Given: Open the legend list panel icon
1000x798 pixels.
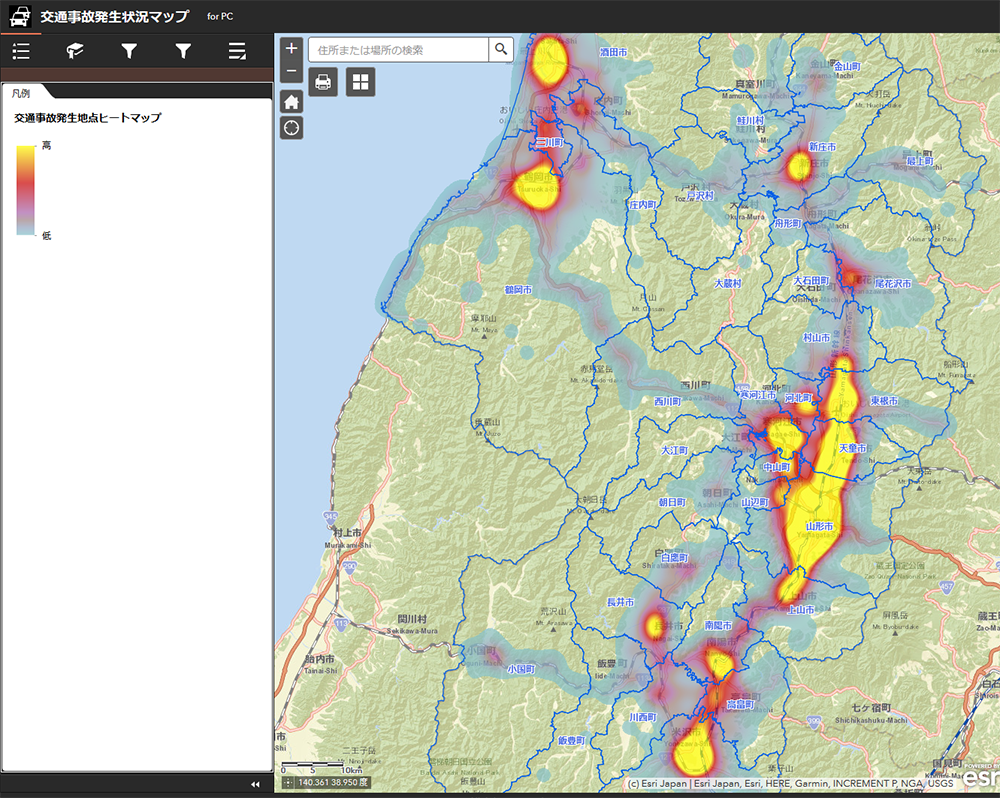Looking at the screenshot, I should [x=21, y=51].
